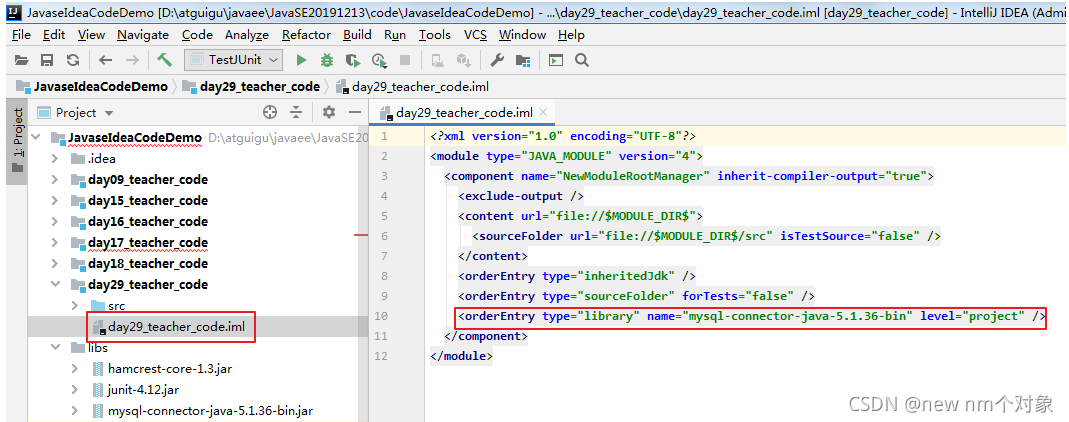The width and height of the screenshot is (1069, 422).
Task: Open the Help menu
Action: click(571, 35)
